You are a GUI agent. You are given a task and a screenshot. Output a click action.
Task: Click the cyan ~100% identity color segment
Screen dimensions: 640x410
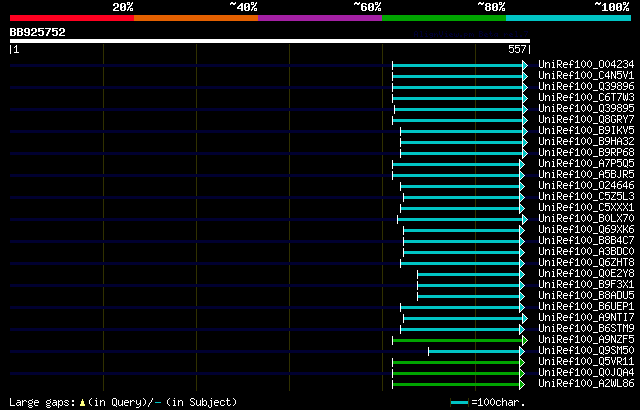coord(569,18)
